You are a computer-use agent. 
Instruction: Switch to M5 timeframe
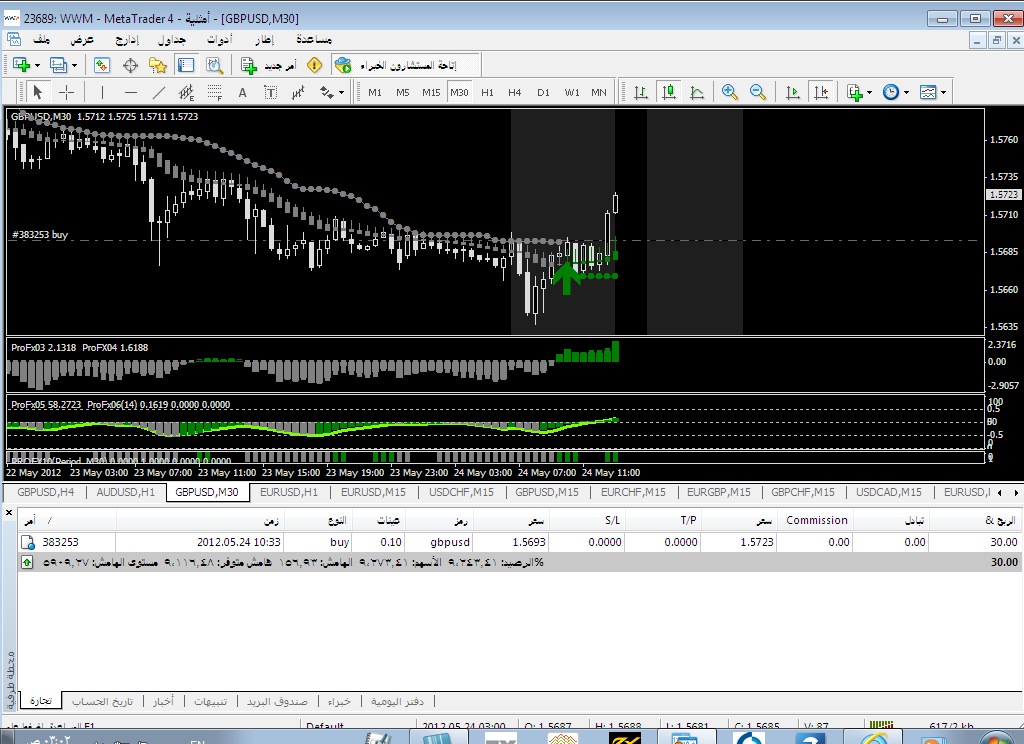(x=403, y=92)
